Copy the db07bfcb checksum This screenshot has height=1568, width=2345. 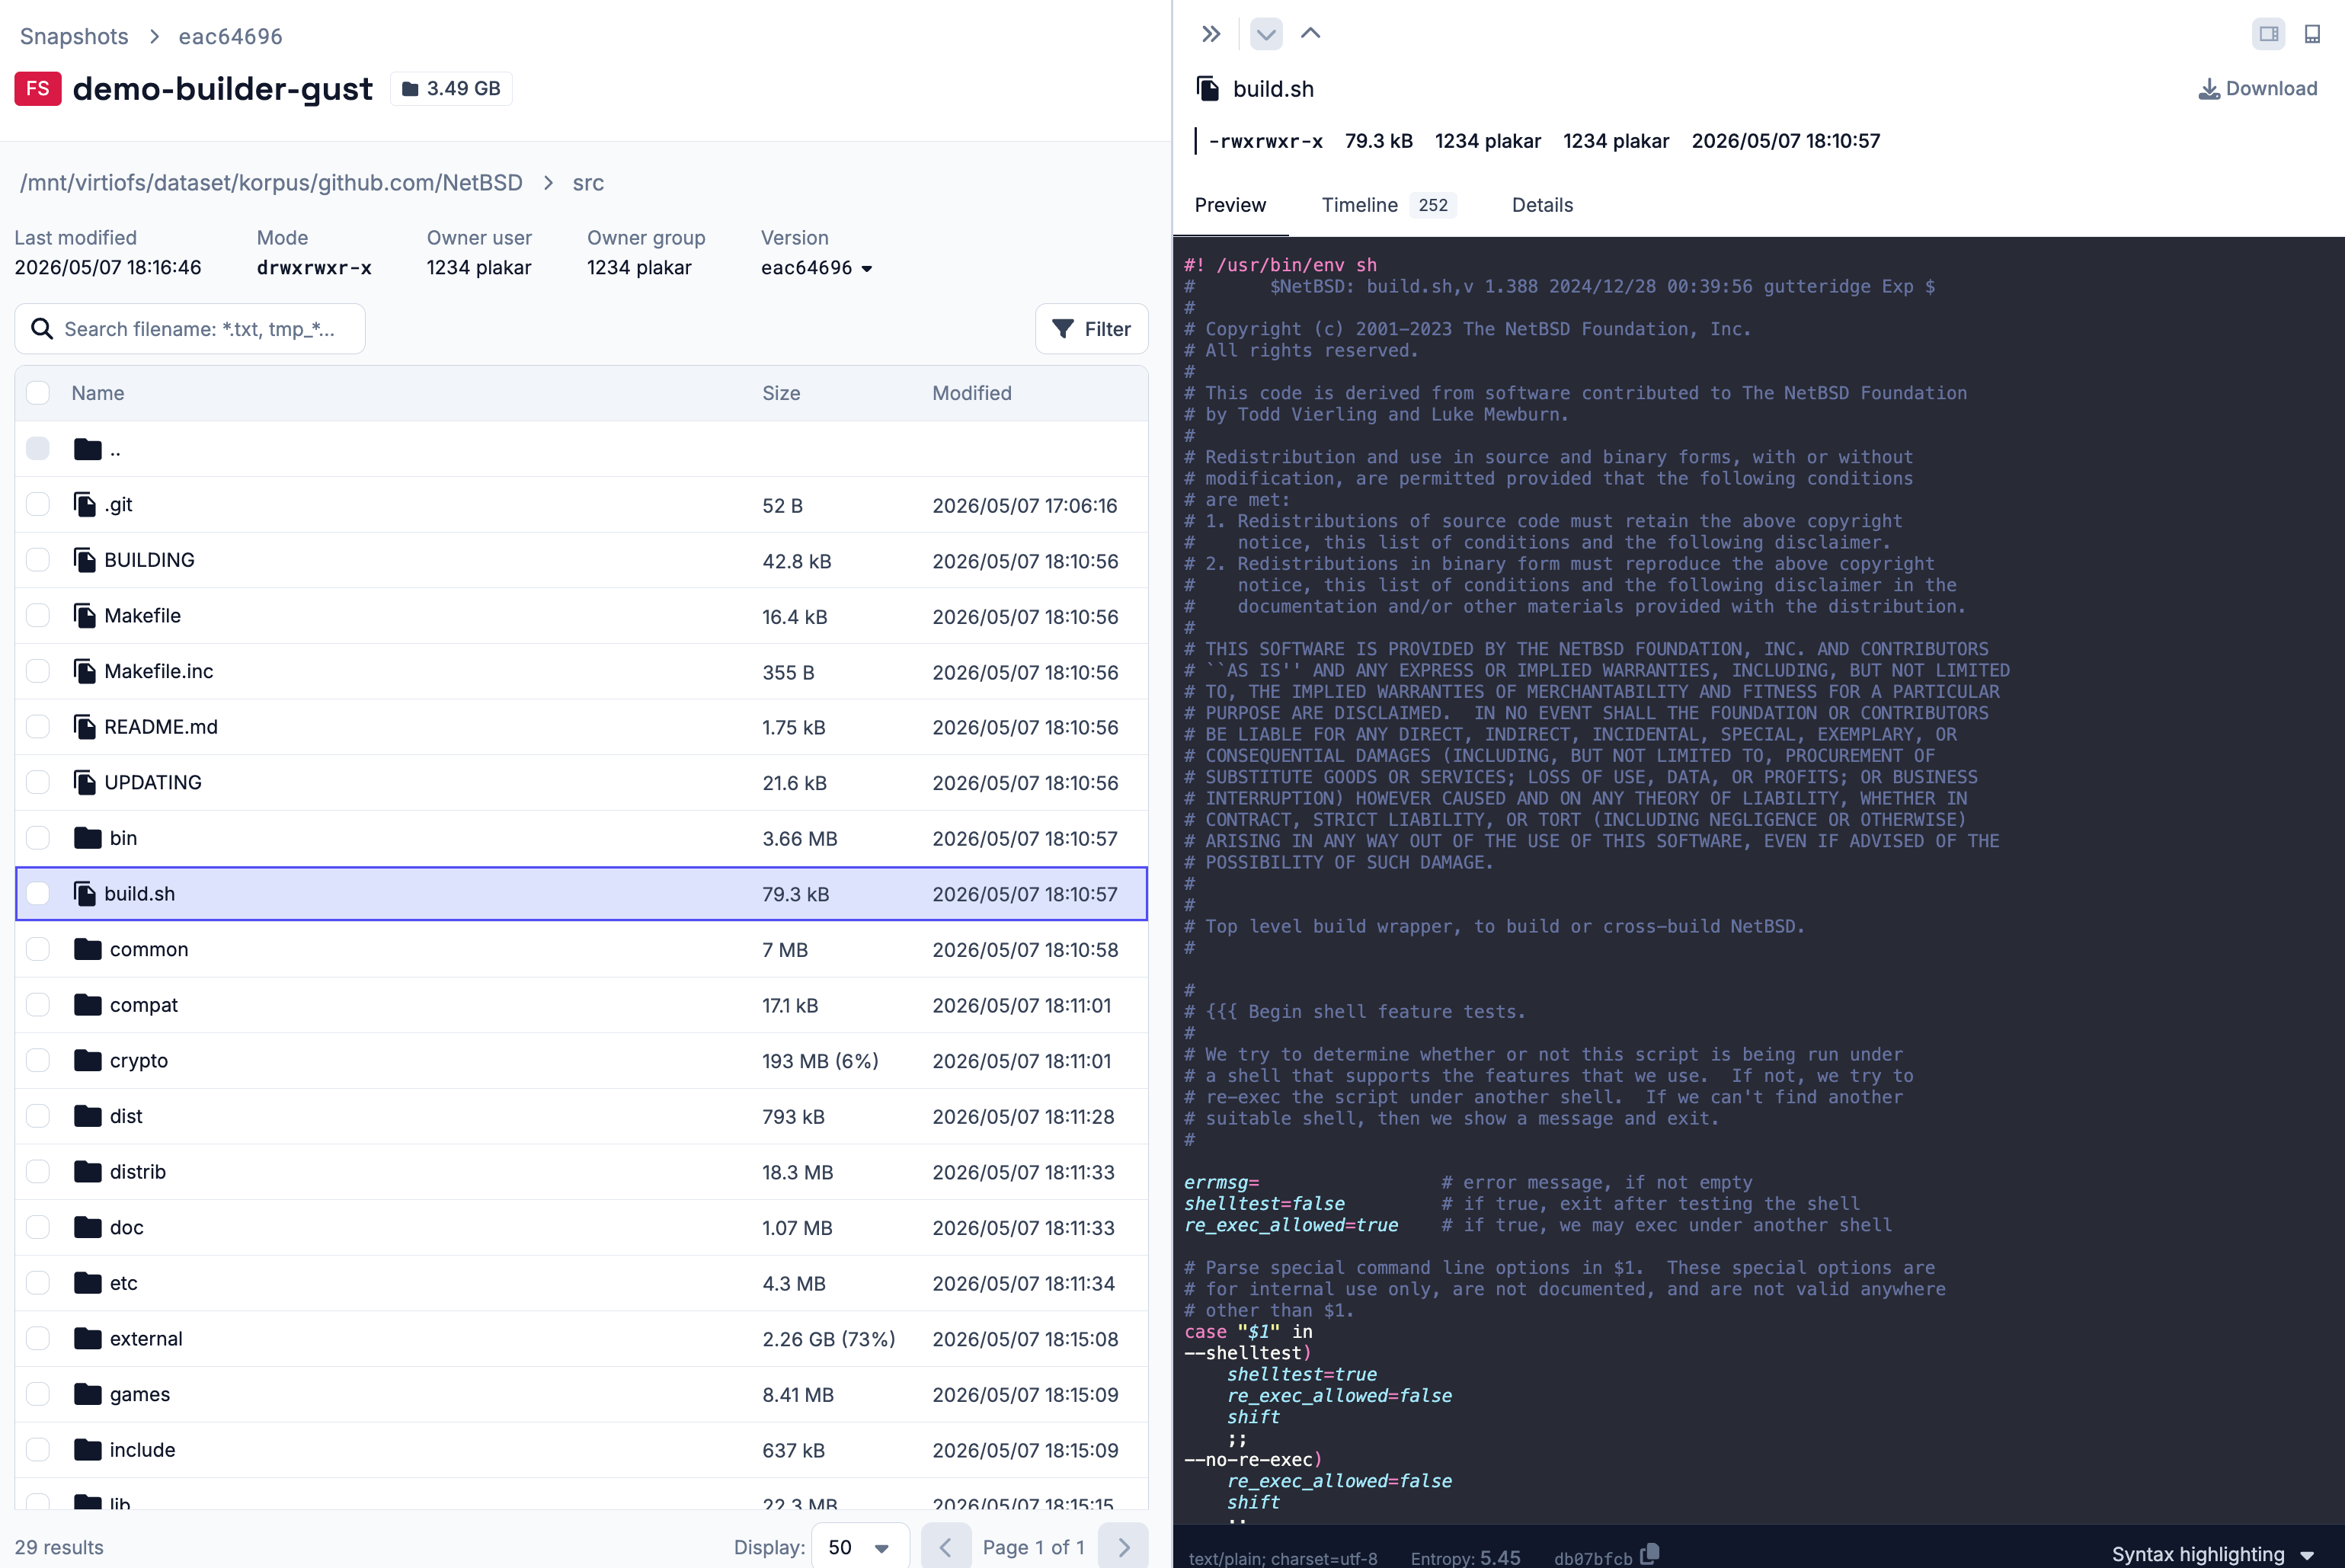[x=1650, y=1553]
